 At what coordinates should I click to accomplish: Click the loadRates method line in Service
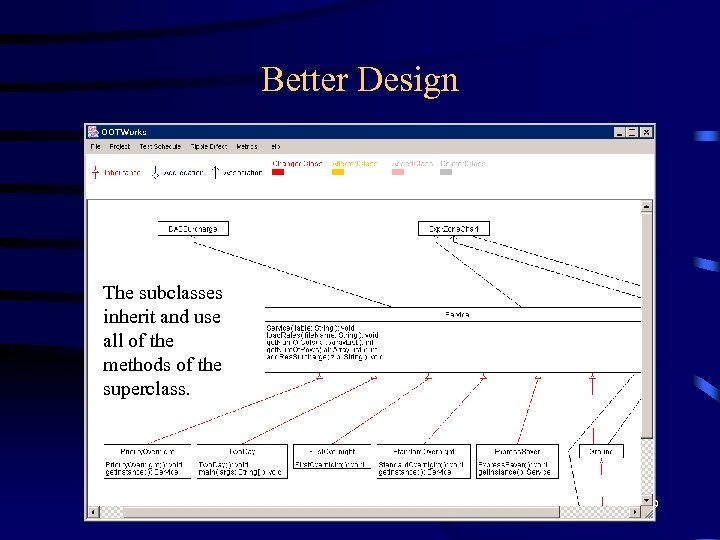tap(322, 335)
